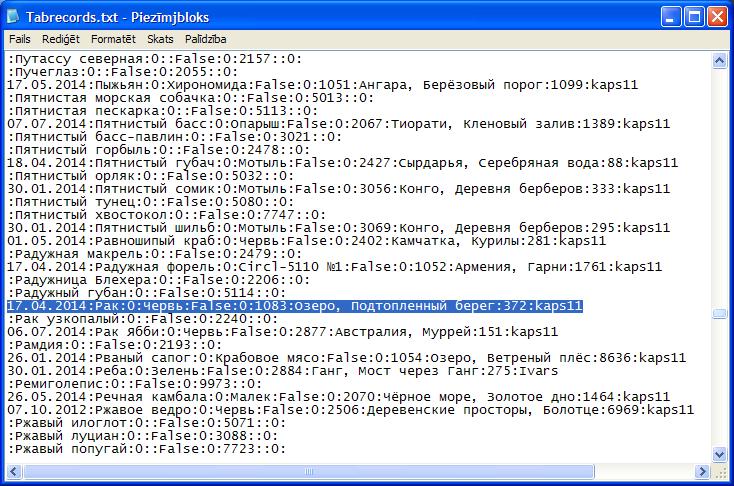Click the vertical scrollbar thumb

[x=719, y=313]
